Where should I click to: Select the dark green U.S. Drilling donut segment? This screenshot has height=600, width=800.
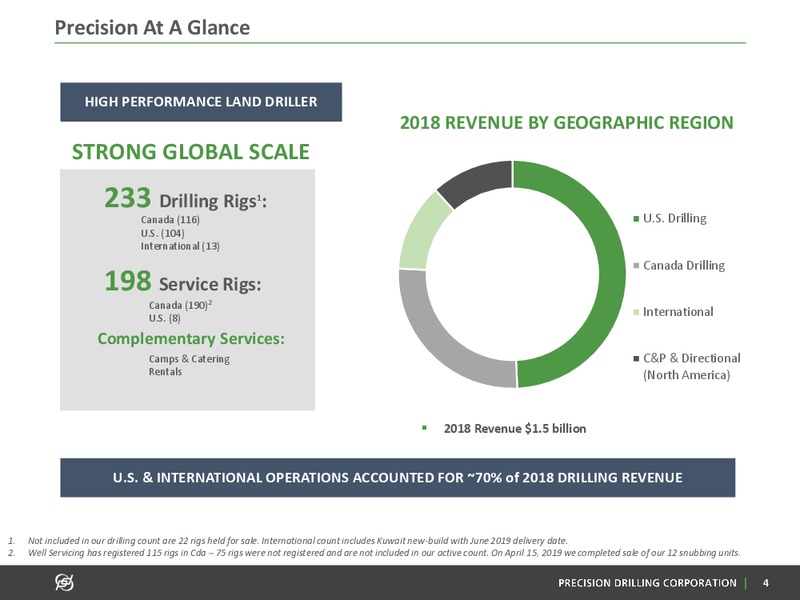coord(611,276)
